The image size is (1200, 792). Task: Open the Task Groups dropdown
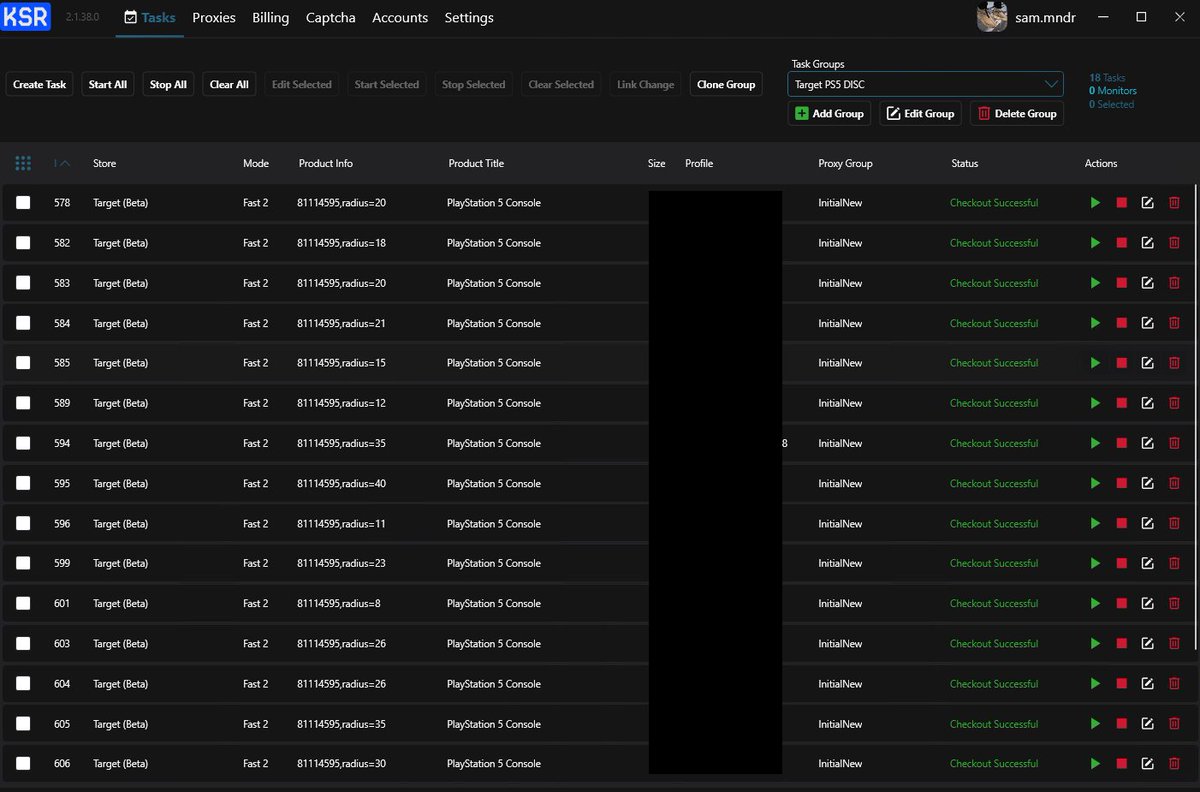point(925,84)
